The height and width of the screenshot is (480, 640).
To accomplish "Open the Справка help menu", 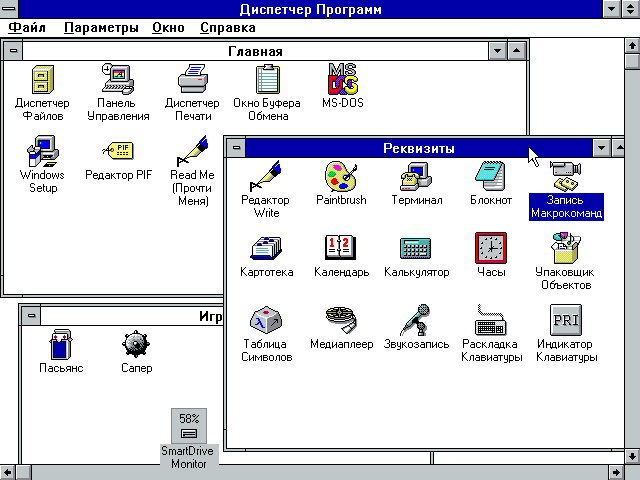I will [x=228, y=27].
